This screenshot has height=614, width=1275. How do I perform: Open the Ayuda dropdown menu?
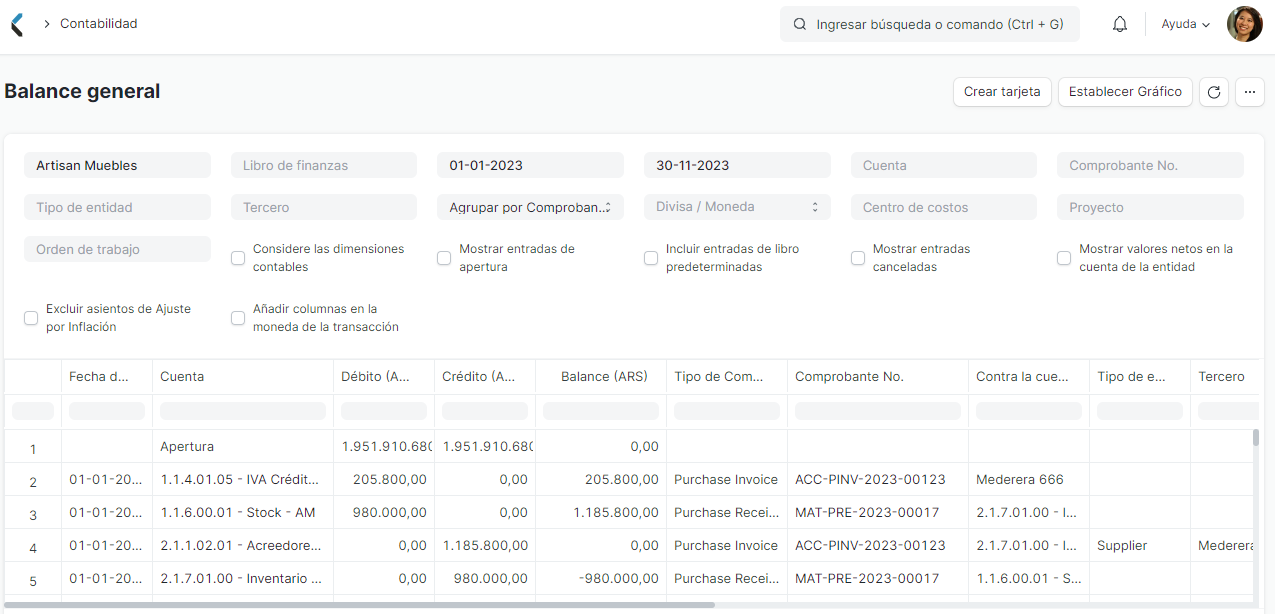click(1184, 23)
